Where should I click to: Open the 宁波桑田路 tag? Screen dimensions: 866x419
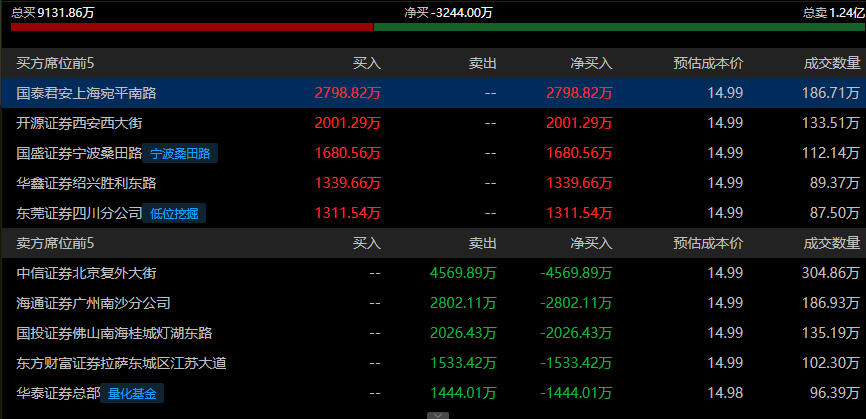click(x=180, y=153)
